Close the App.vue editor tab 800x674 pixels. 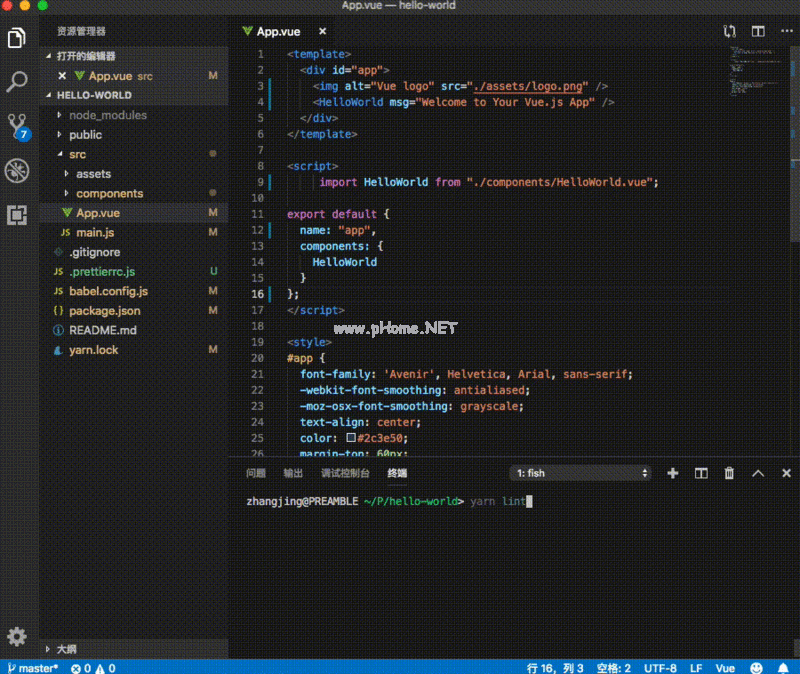pos(322,31)
